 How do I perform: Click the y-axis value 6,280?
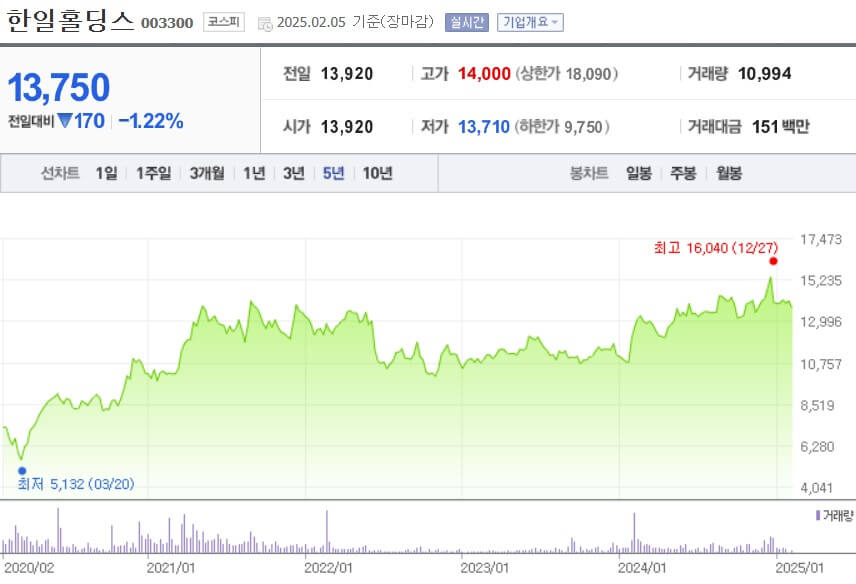(x=817, y=447)
